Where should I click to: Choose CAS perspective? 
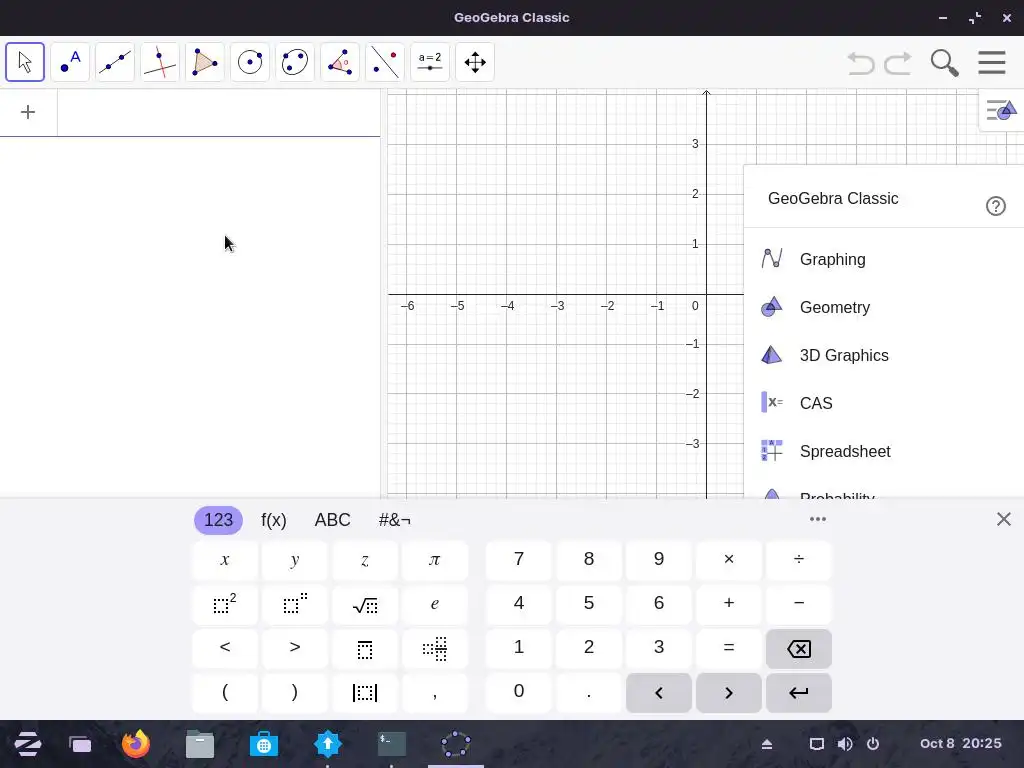(x=884, y=403)
